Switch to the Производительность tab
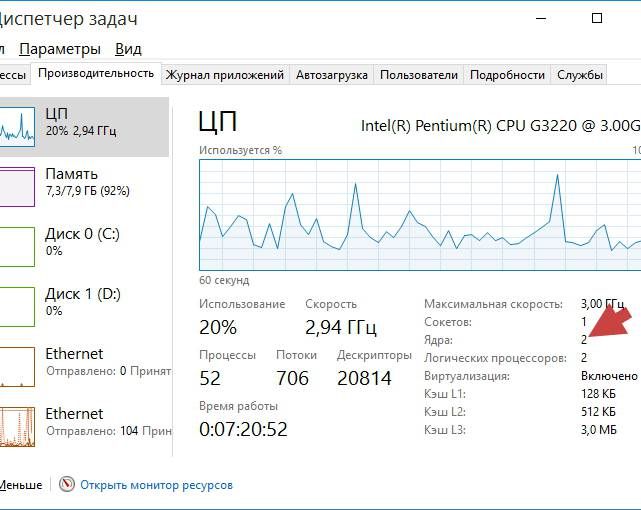 click(x=96, y=74)
